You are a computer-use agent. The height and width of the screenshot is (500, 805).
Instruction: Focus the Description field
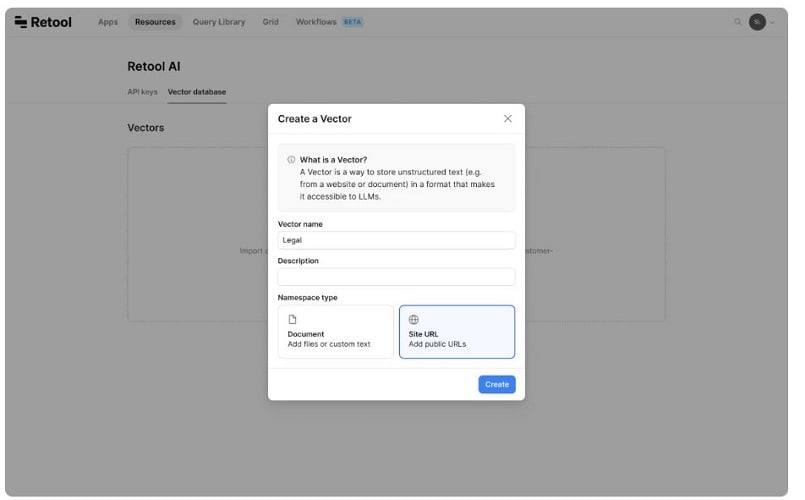click(x=396, y=277)
